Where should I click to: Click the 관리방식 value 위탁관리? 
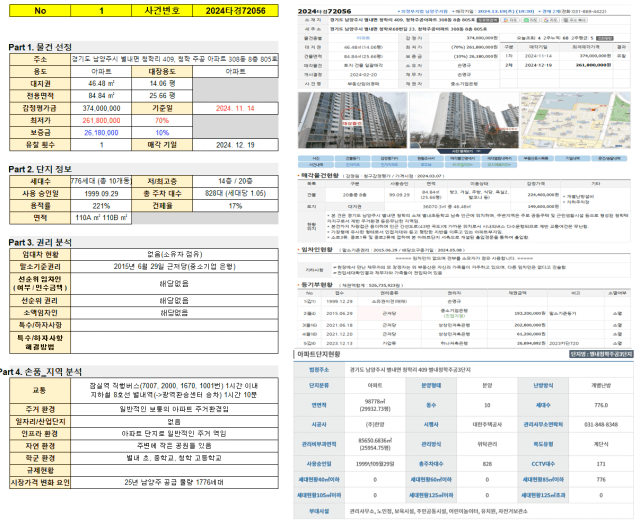tap(487, 444)
